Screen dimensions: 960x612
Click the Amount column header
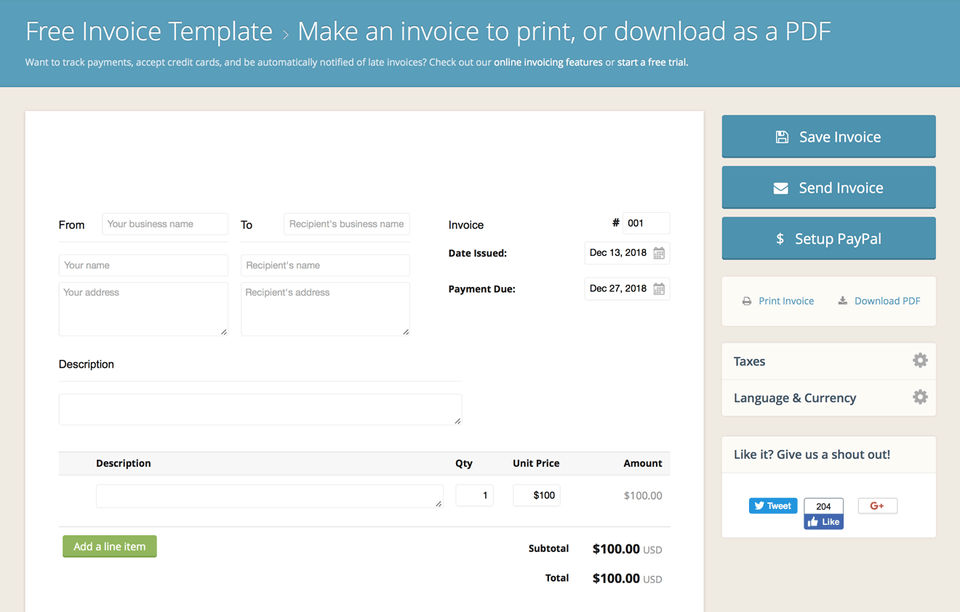[643, 463]
